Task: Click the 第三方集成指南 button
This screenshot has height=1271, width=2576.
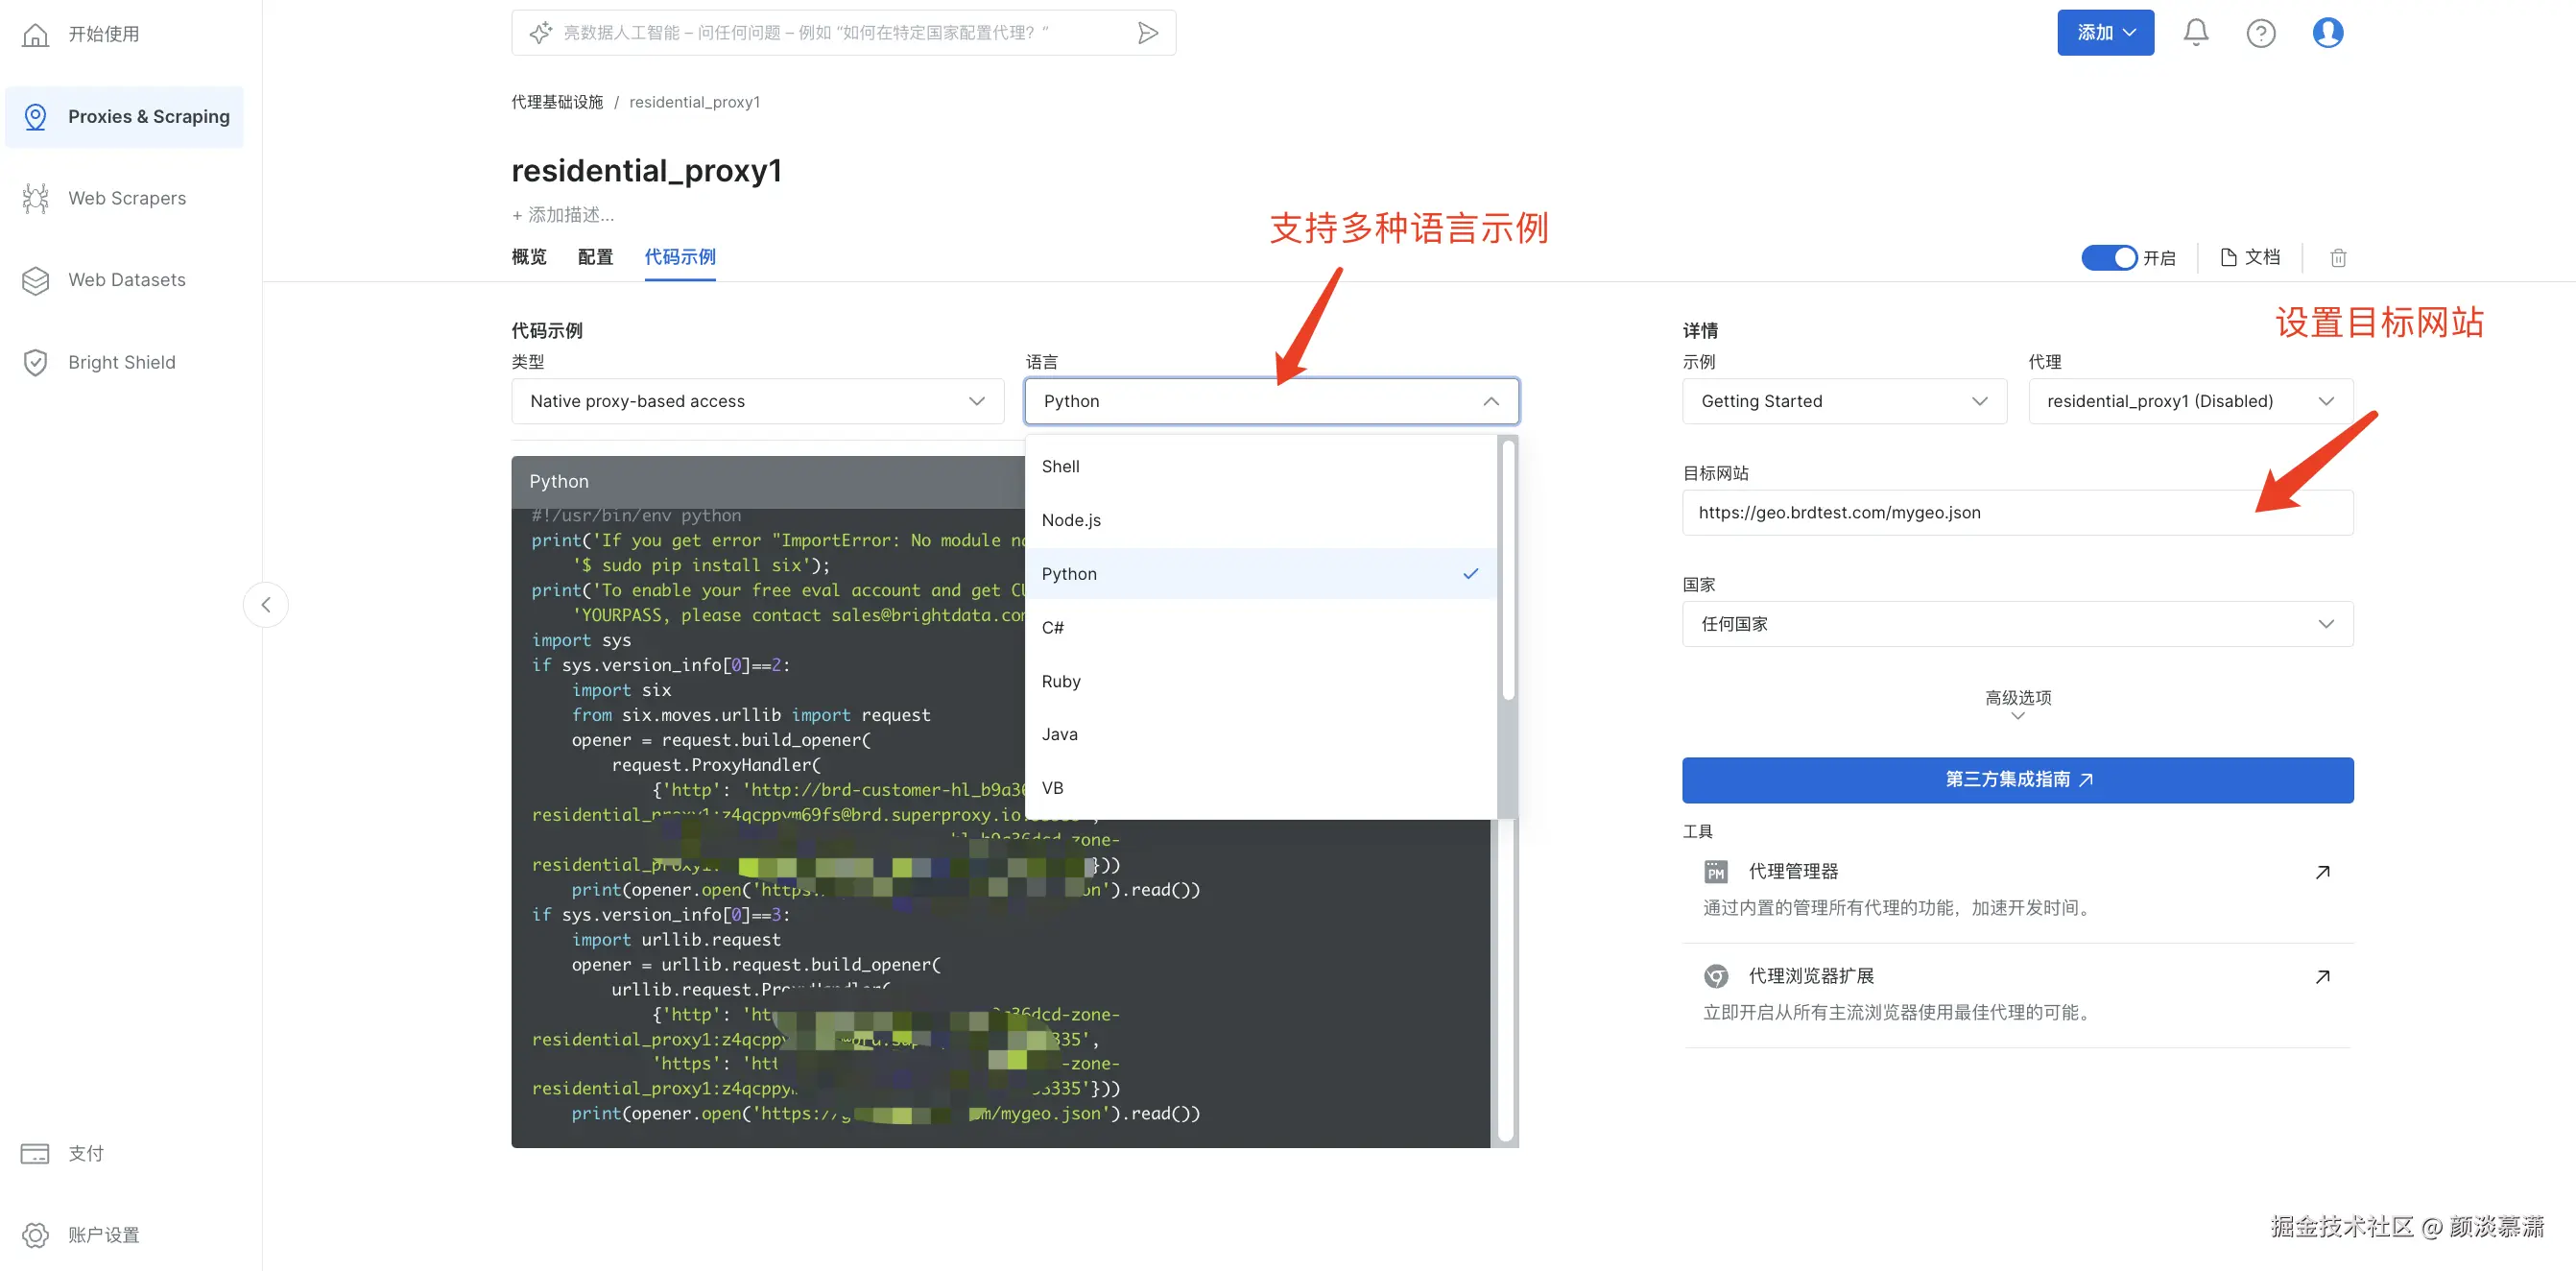Action: (2017, 780)
